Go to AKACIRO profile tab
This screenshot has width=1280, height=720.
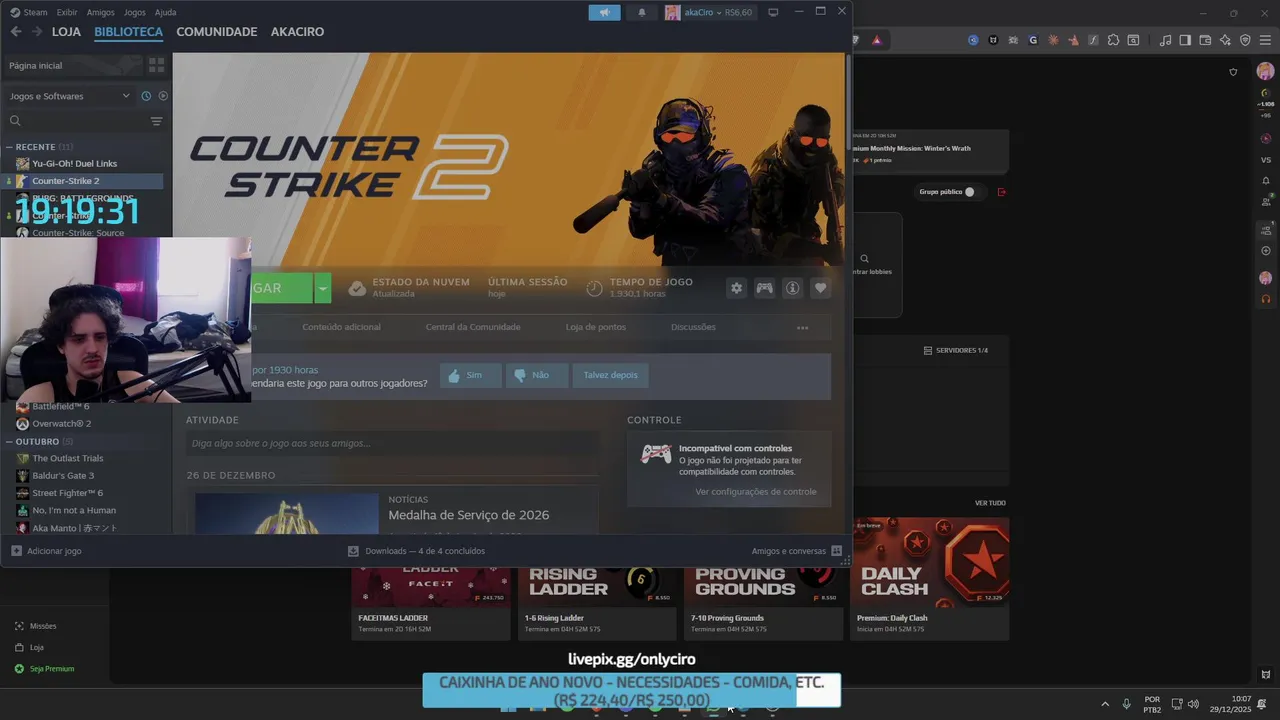click(x=297, y=32)
